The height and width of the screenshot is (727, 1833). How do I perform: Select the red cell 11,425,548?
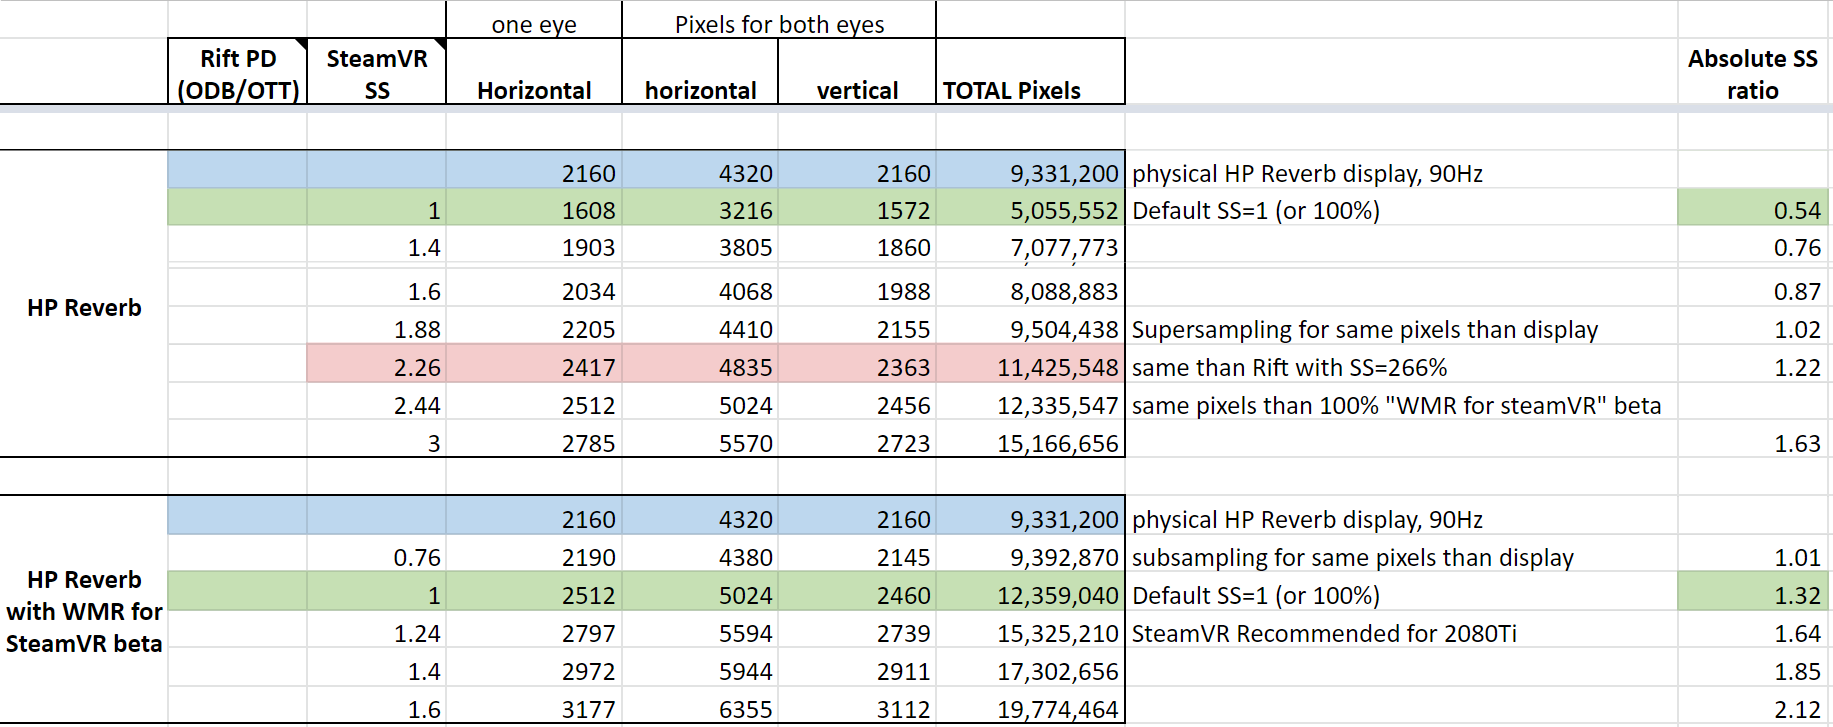pyautogui.click(x=1031, y=364)
